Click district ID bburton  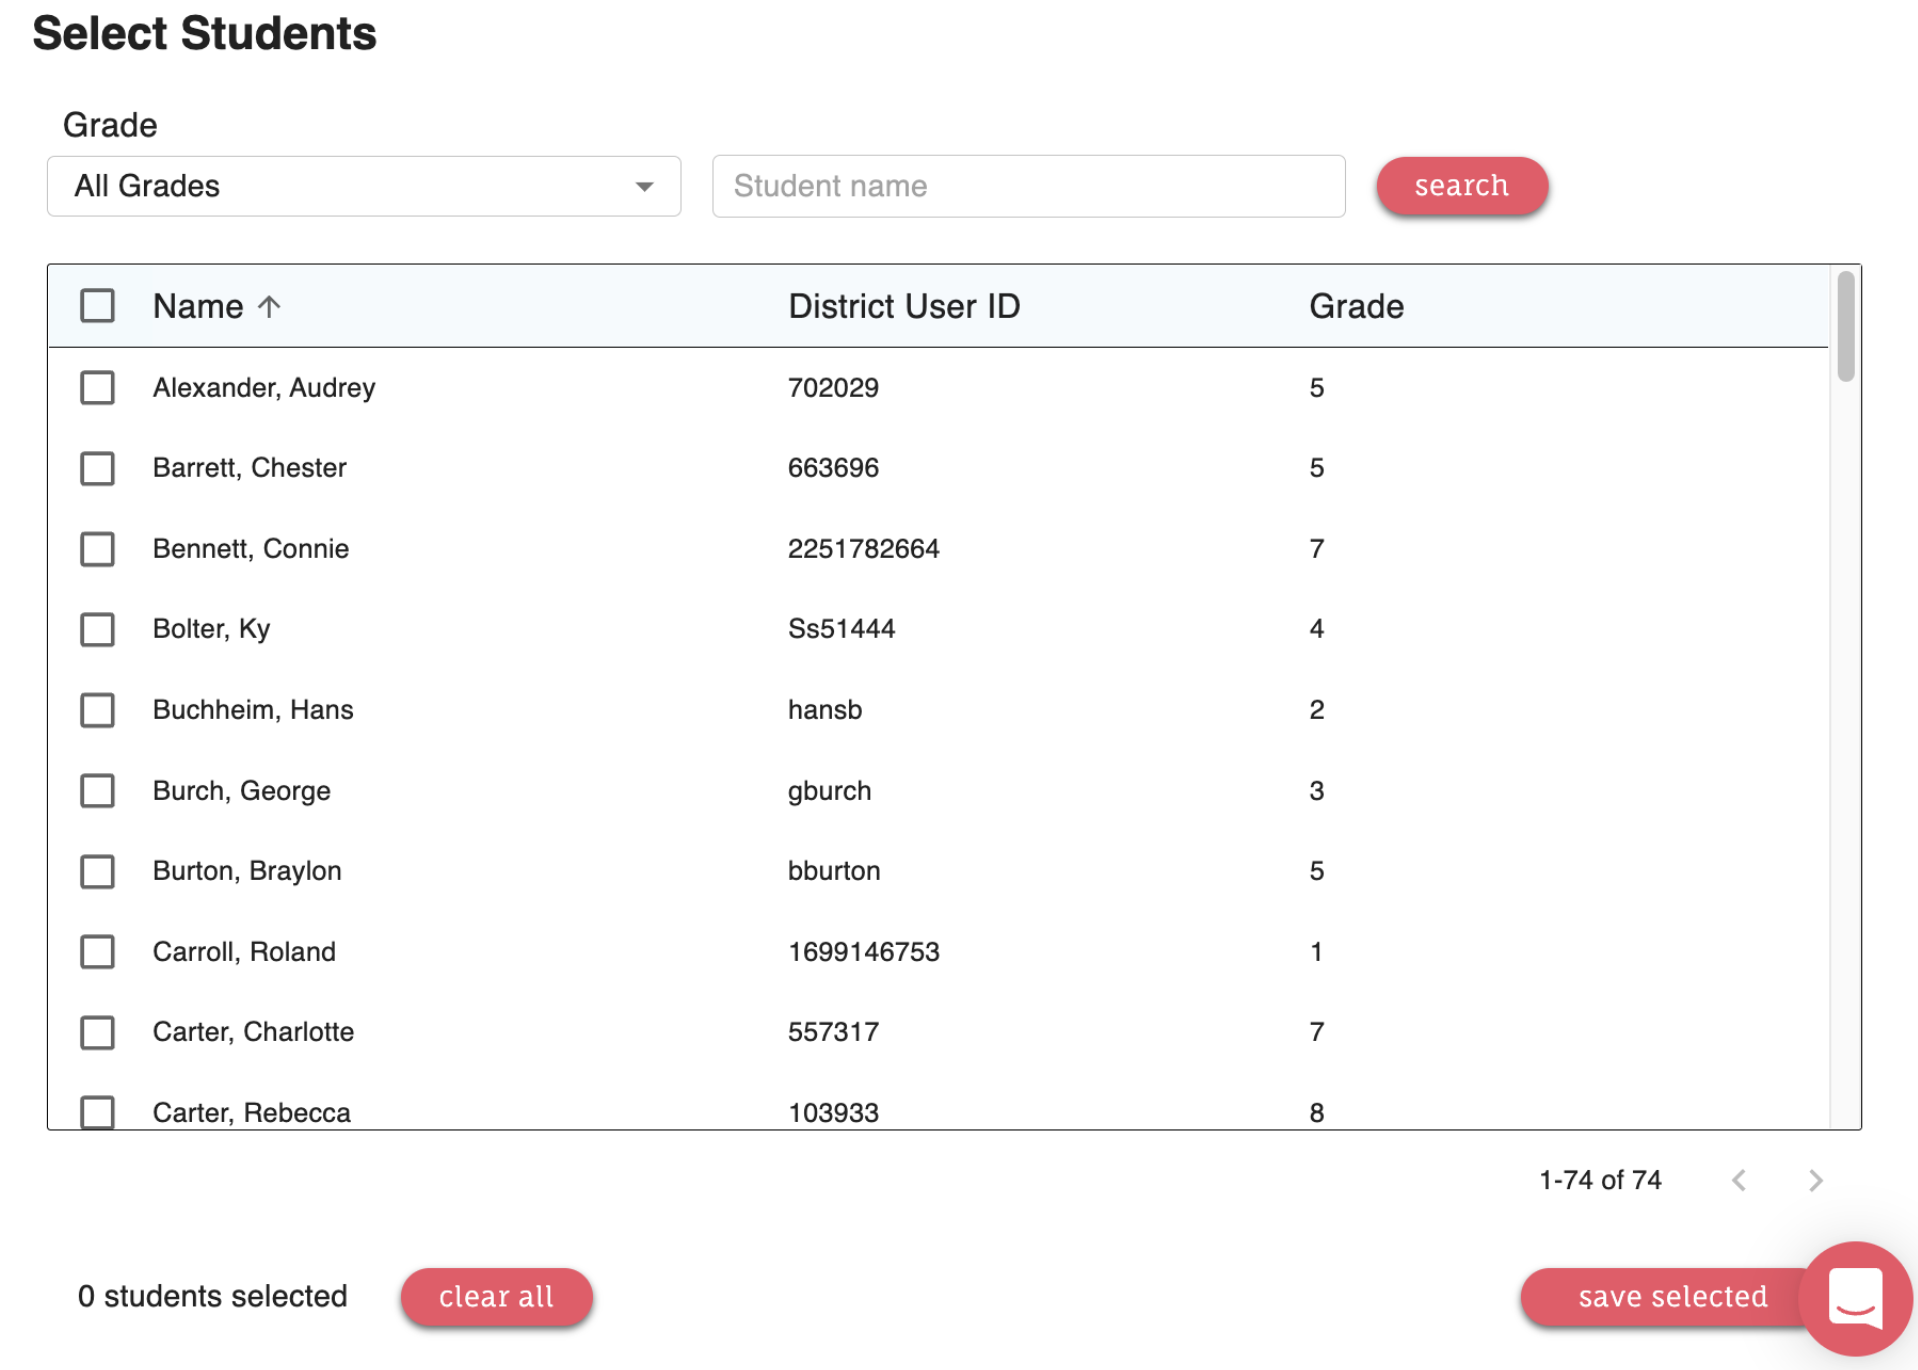pyautogui.click(x=834, y=871)
